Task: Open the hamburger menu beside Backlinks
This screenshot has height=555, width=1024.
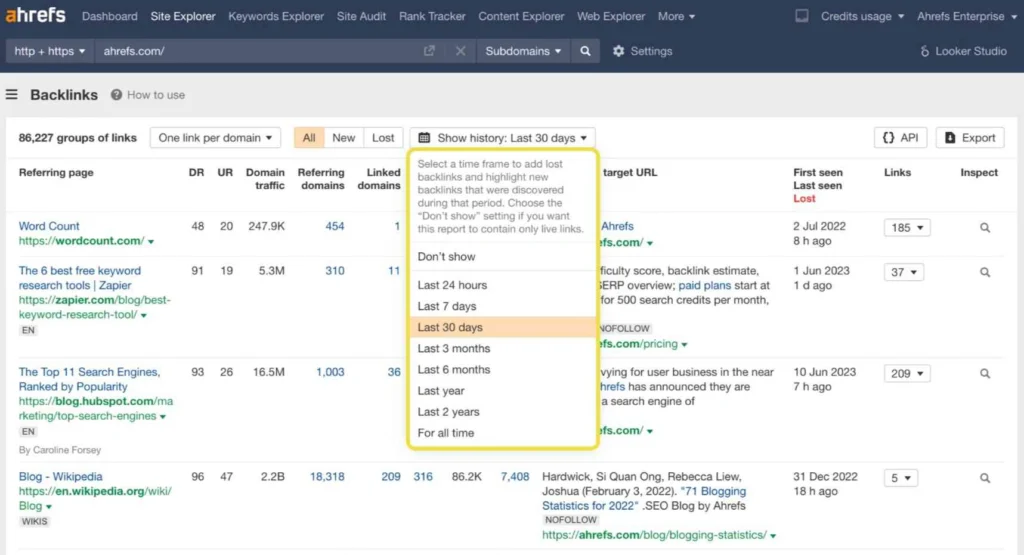Action: tap(12, 95)
